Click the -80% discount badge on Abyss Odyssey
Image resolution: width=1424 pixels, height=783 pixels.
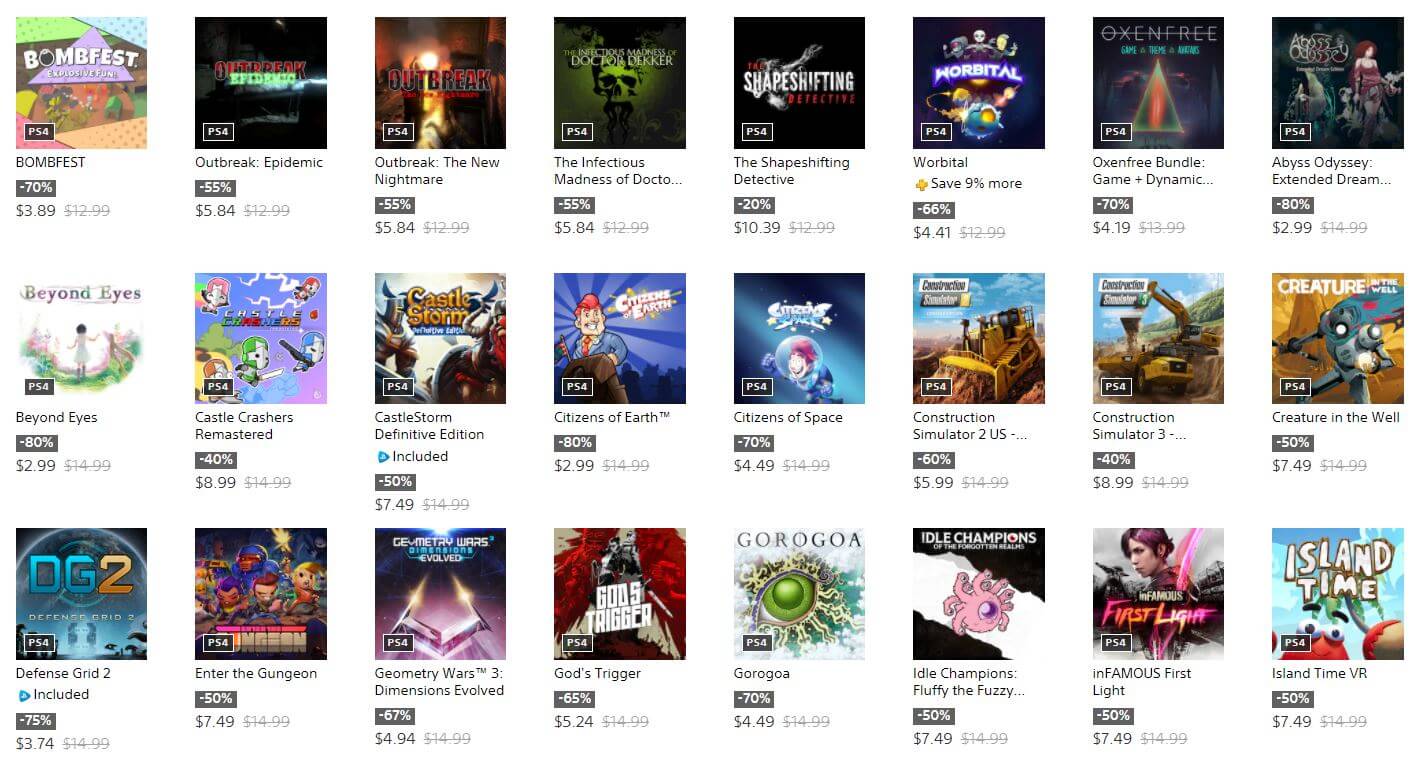[1291, 205]
